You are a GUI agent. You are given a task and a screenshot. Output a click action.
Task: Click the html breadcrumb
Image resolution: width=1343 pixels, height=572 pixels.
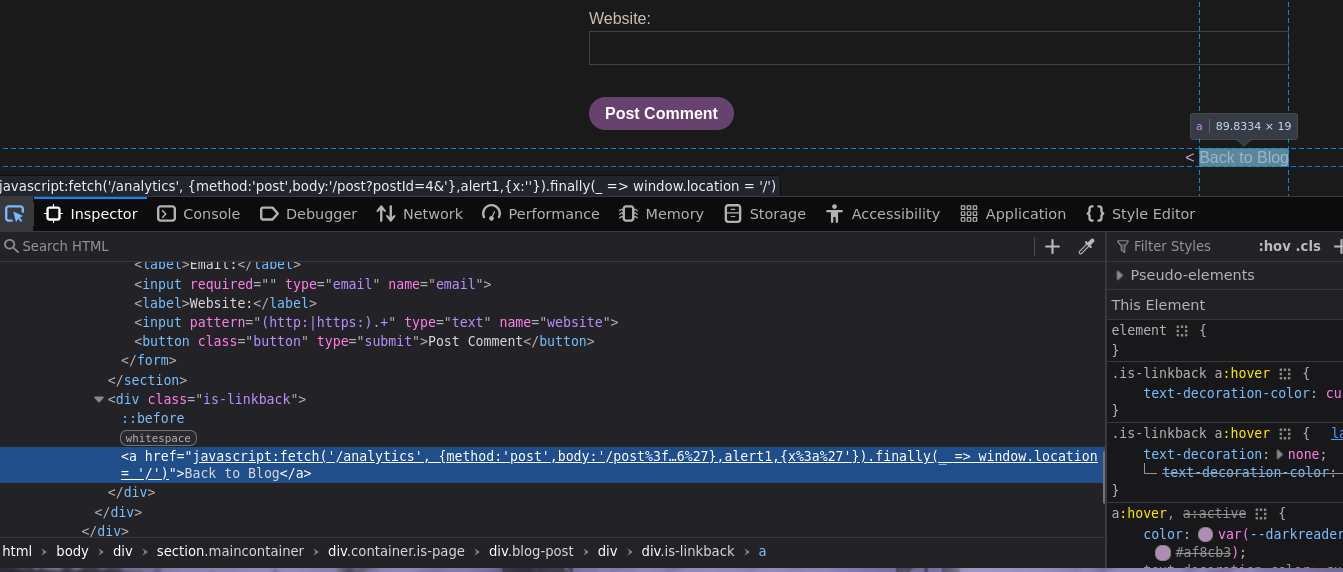tap(17, 551)
